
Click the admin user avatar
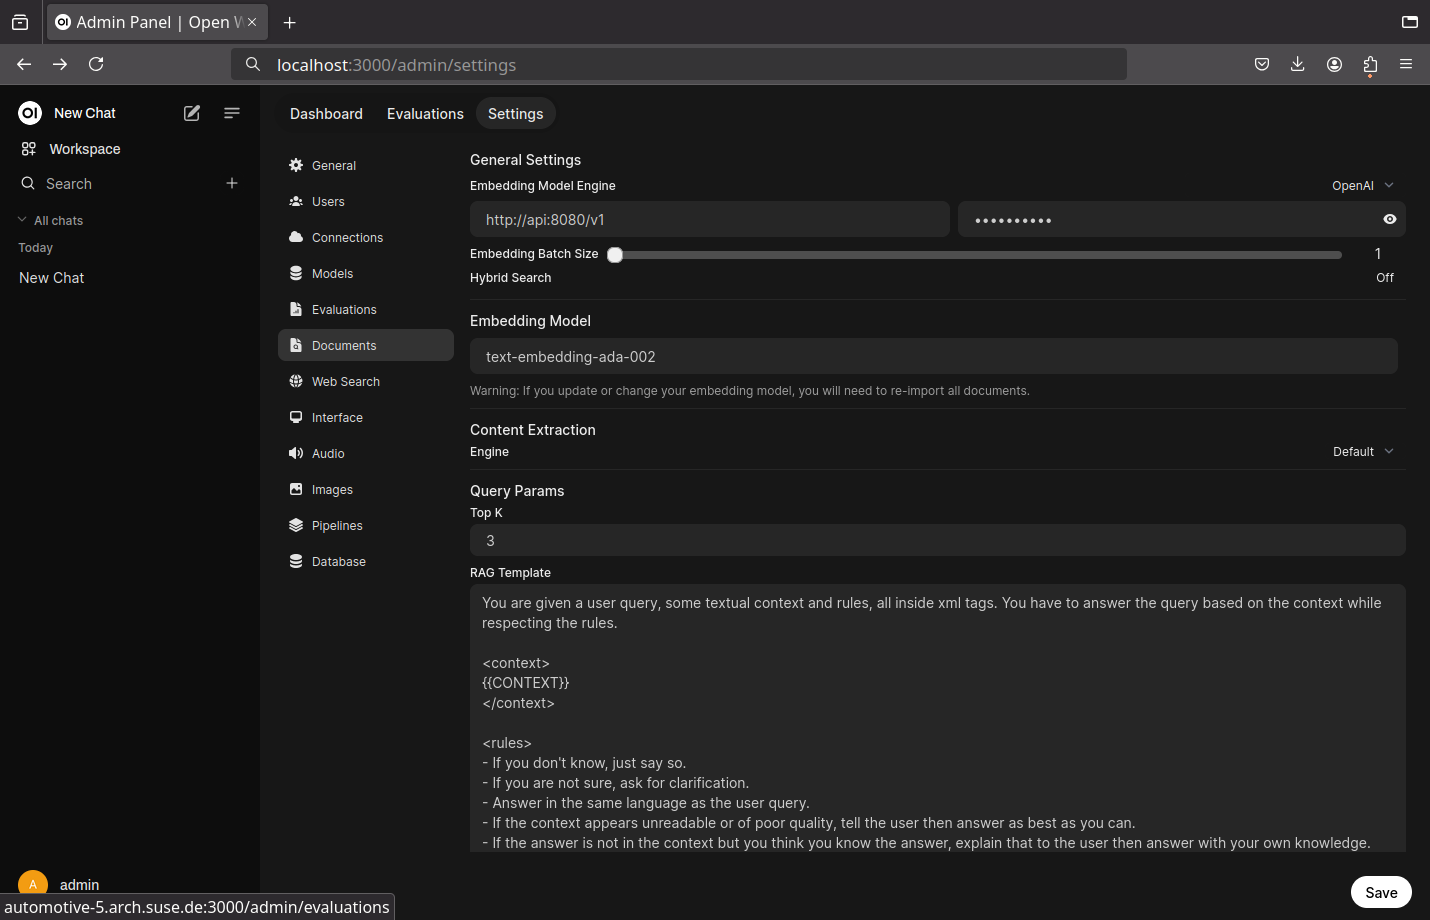coord(33,884)
